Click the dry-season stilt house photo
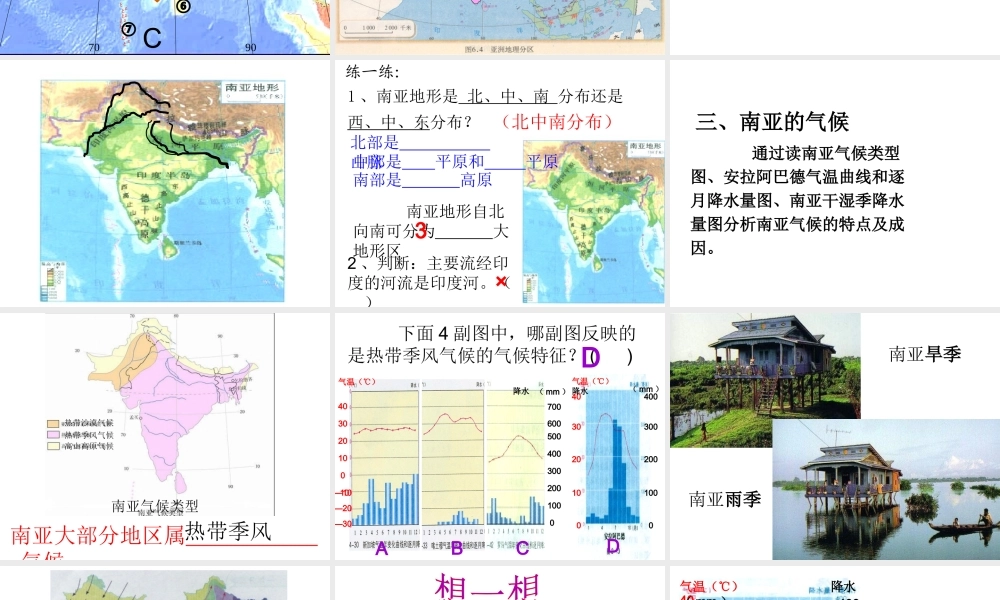Image resolution: width=1000 pixels, height=600 pixels. click(x=765, y=379)
